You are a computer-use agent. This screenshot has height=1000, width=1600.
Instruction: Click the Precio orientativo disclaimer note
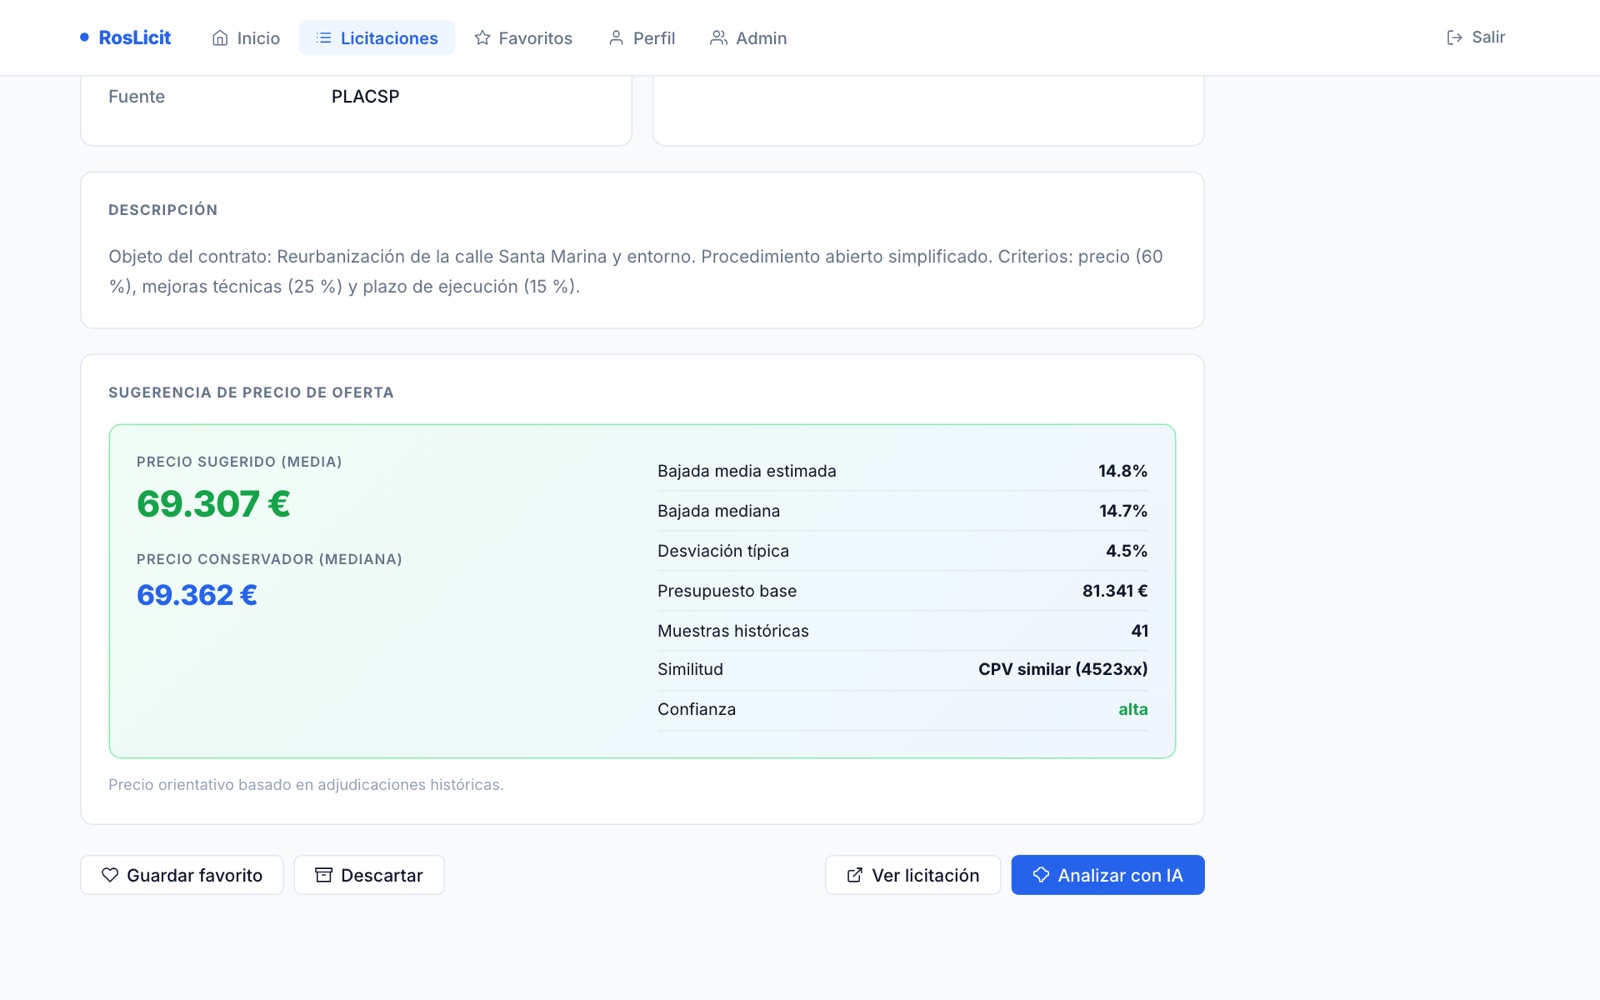(306, 785)
